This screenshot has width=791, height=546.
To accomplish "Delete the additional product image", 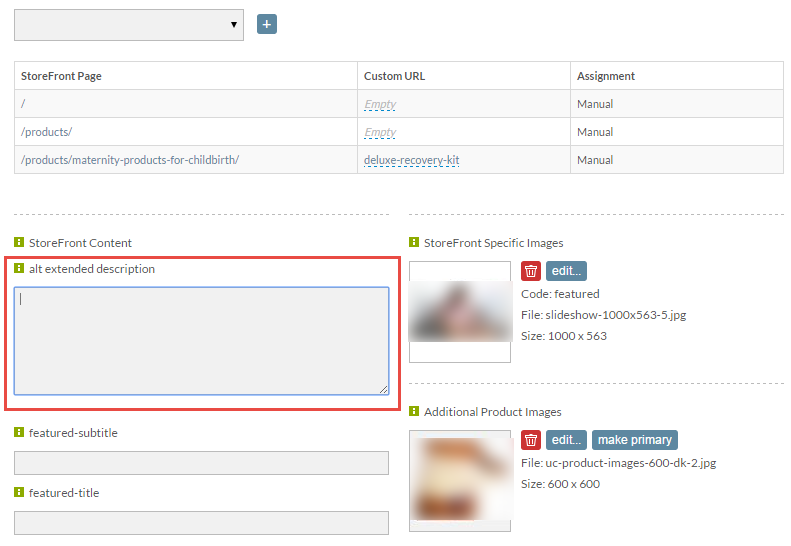I will [531, 440].
